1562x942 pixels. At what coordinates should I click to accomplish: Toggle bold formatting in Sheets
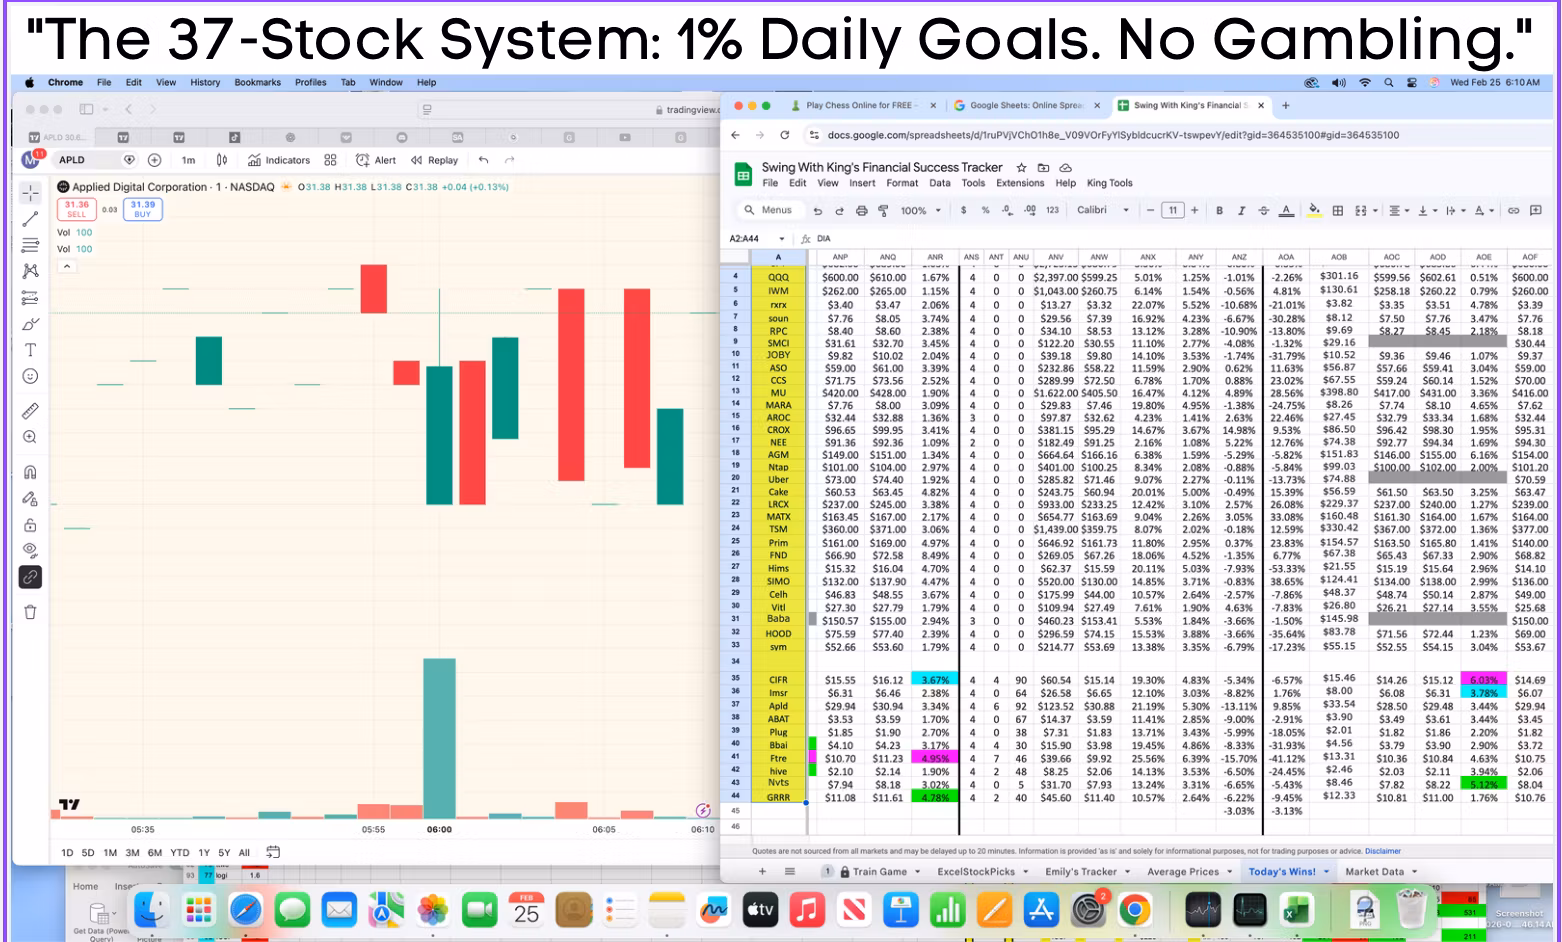[x=1219, y=211]
